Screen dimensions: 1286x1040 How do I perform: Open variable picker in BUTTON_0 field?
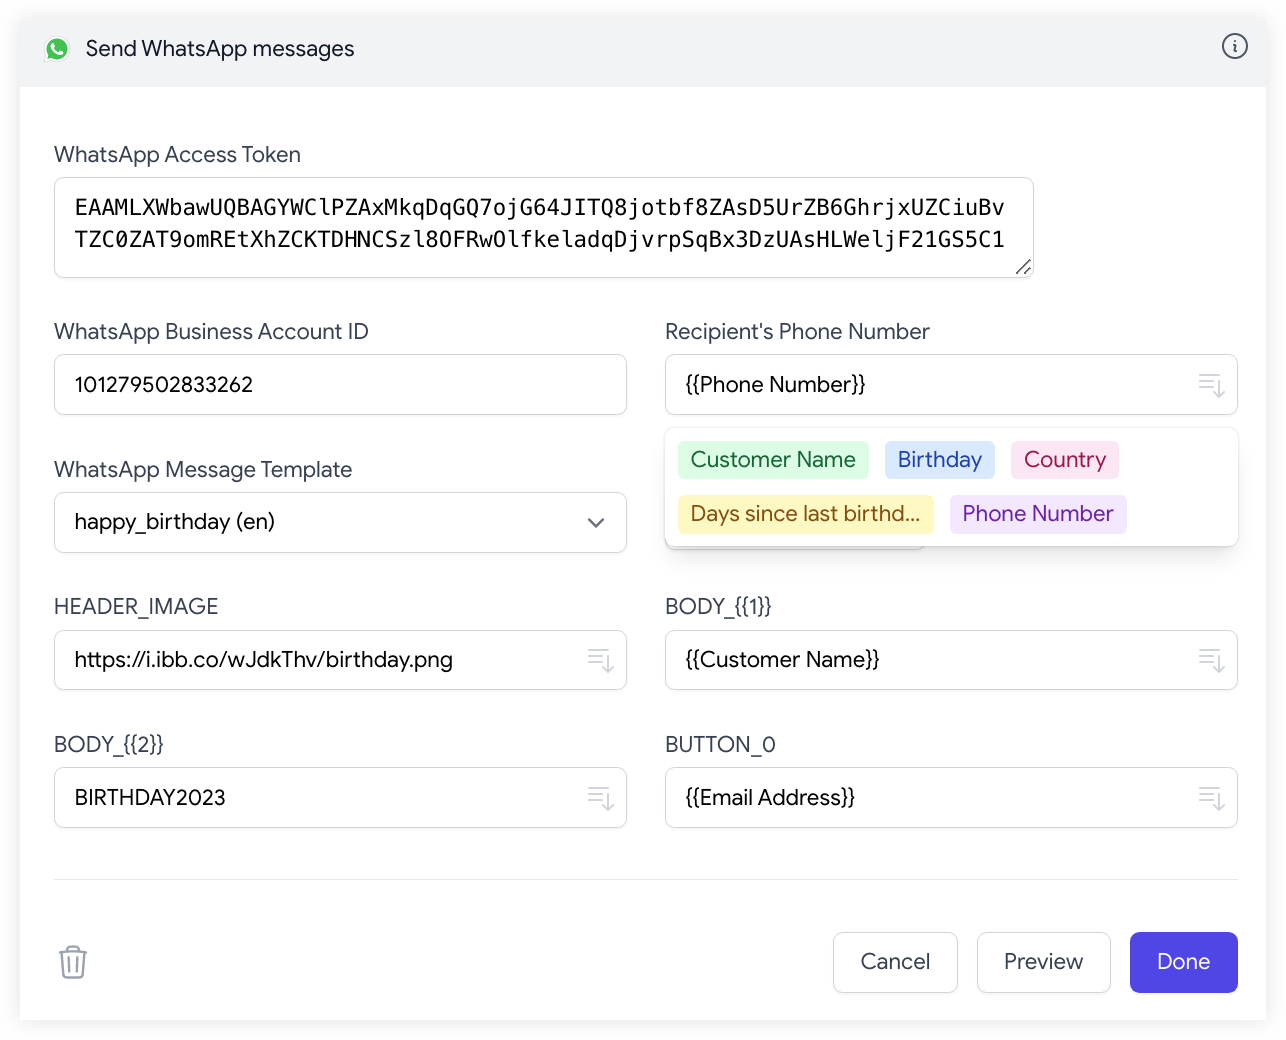[1212, 798]
